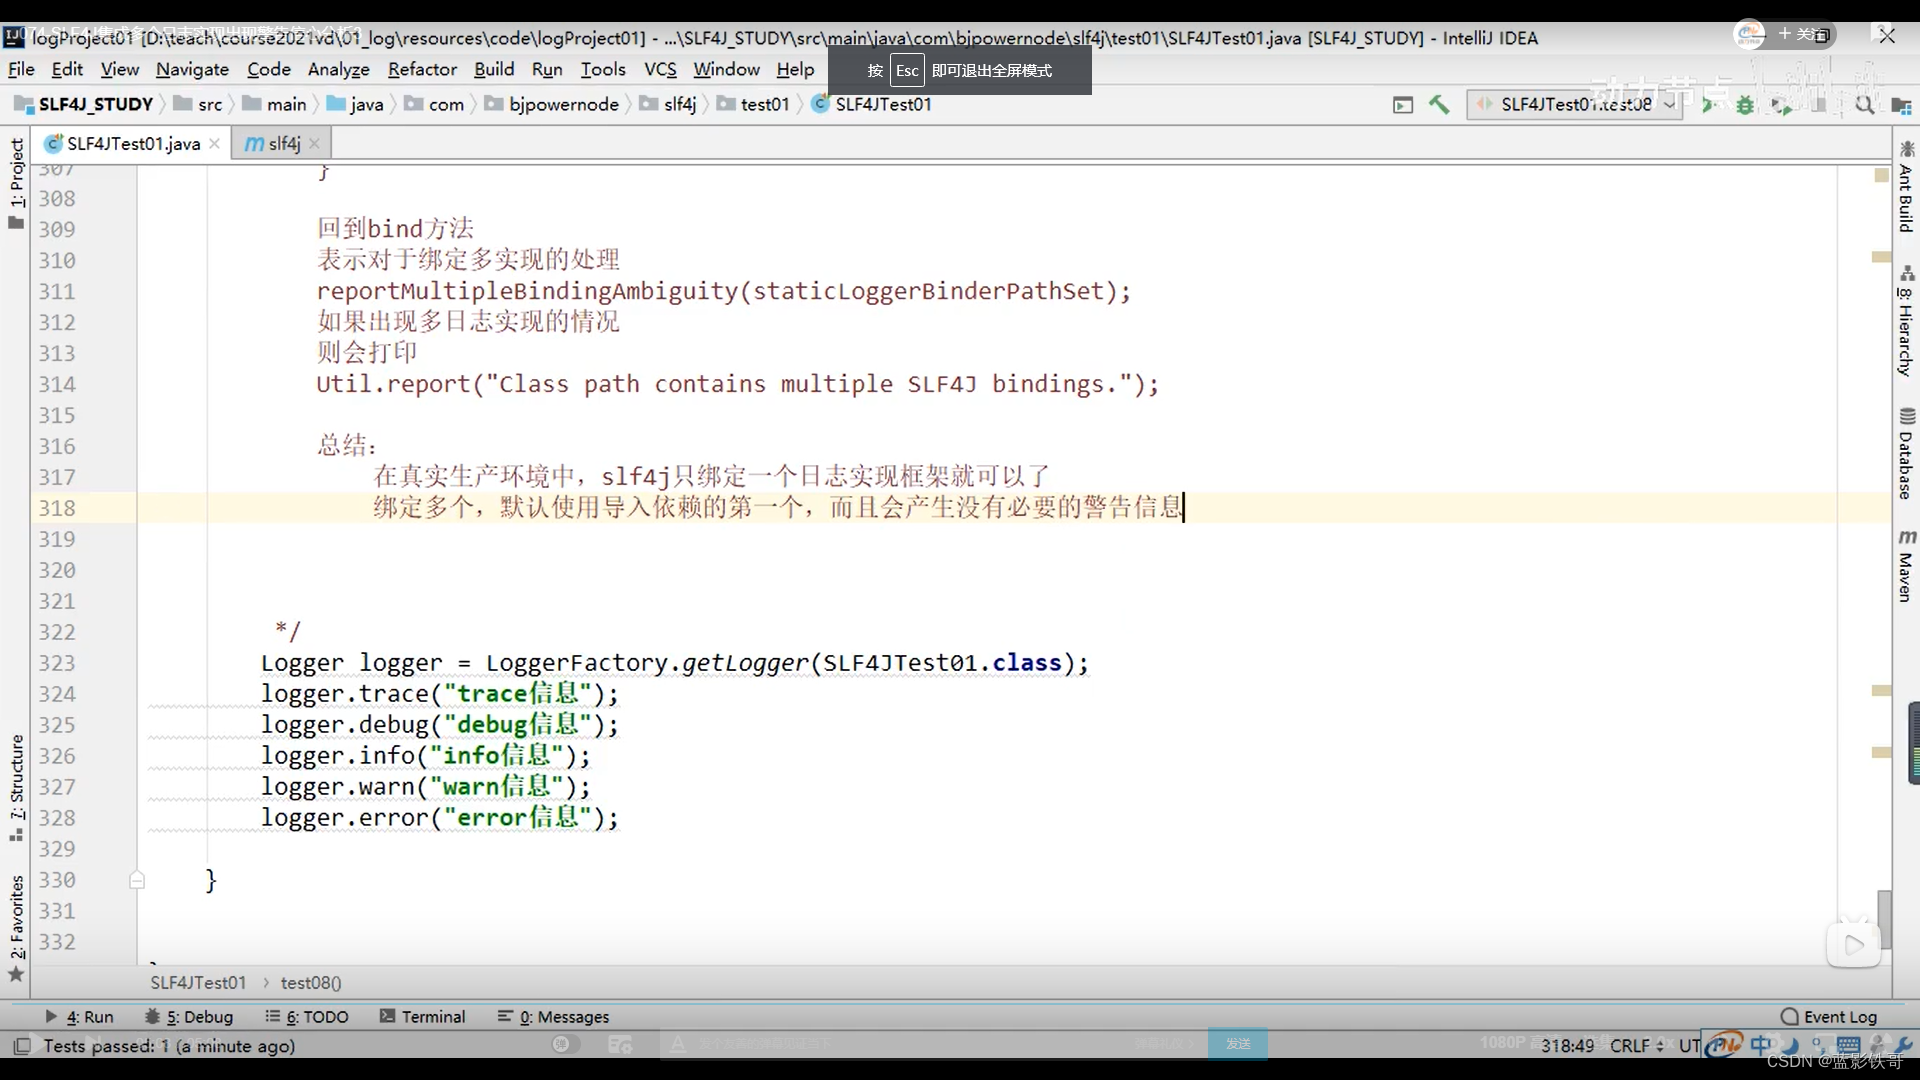Open the 5: Debug tool window
This screenshot has height=1080, width=1920.
pyautogui.click(x=189, y=1016)
